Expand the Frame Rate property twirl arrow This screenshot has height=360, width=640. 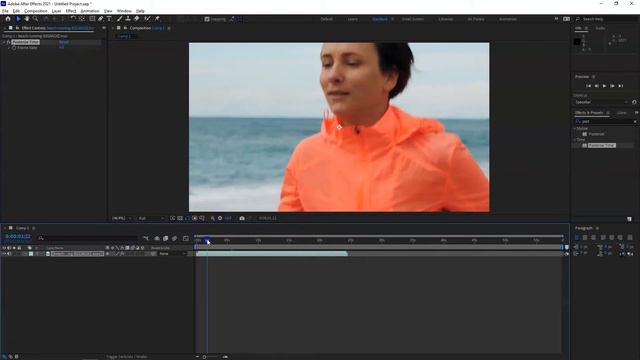(x=9, y=48)
